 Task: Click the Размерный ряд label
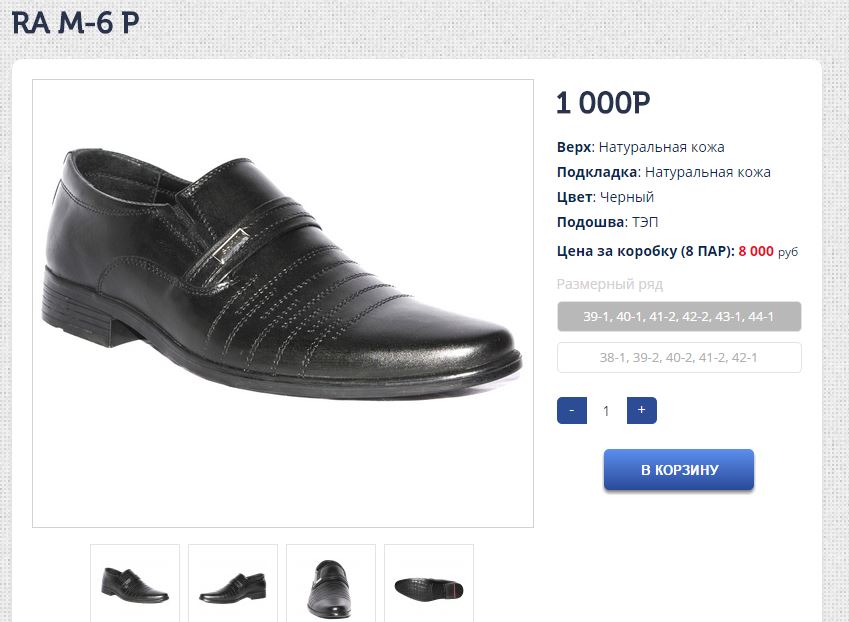point(609,284)
